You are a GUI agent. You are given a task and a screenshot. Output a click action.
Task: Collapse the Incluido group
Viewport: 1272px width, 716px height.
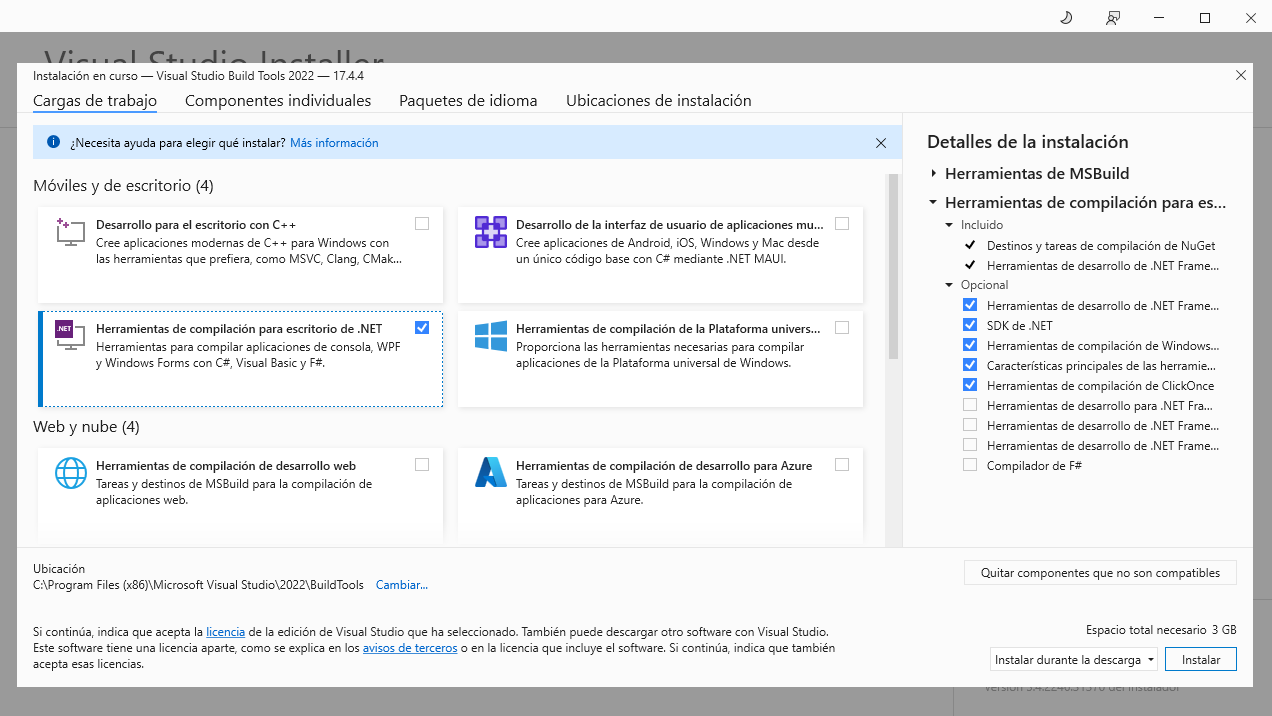pos(950,225)
